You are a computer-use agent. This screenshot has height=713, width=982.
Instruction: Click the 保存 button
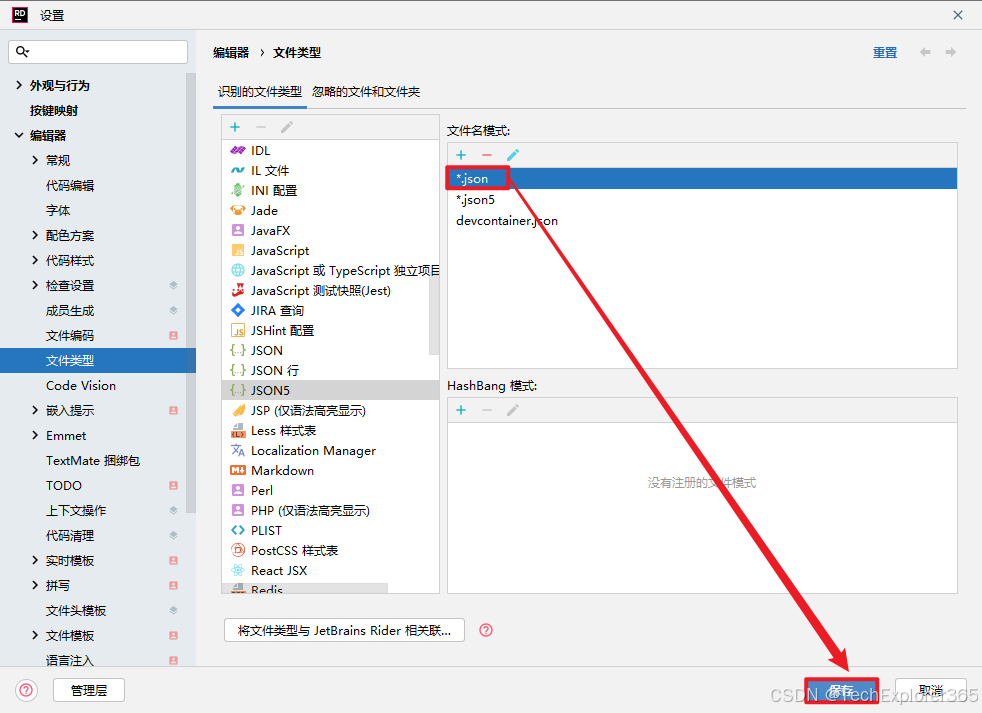click(x=841, y=690)
